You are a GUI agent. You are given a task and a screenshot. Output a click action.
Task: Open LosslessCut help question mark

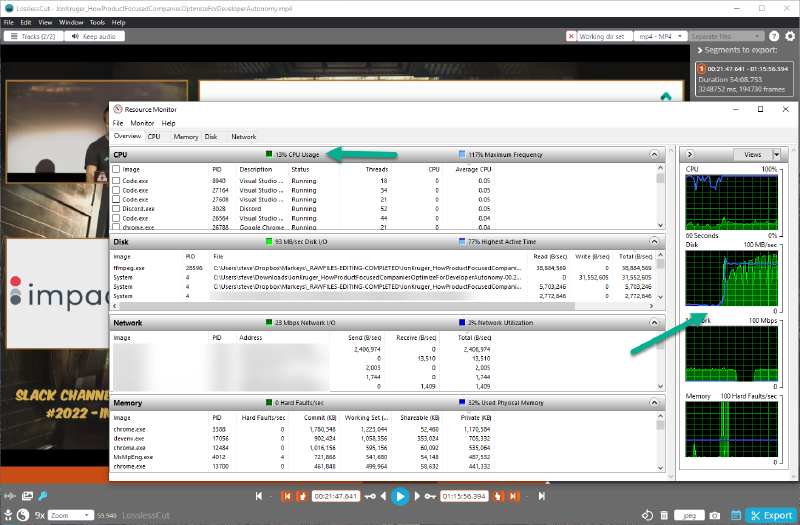[774, 36]
